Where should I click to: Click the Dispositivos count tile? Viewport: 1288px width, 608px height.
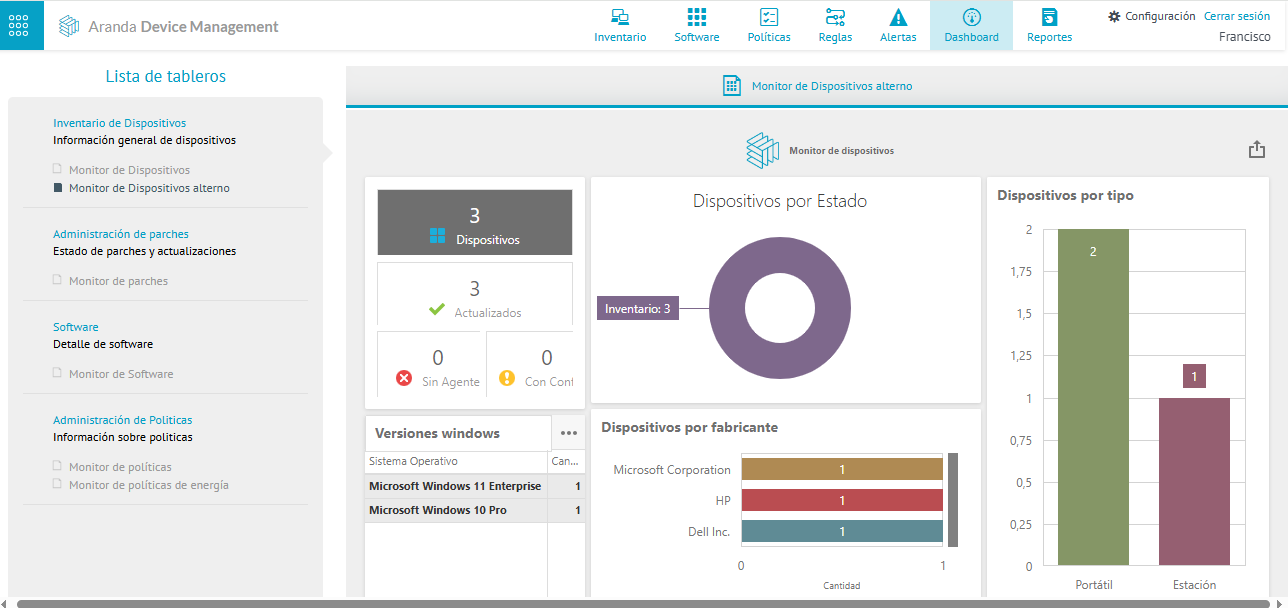pyautogui.click(x=475, y=223)
